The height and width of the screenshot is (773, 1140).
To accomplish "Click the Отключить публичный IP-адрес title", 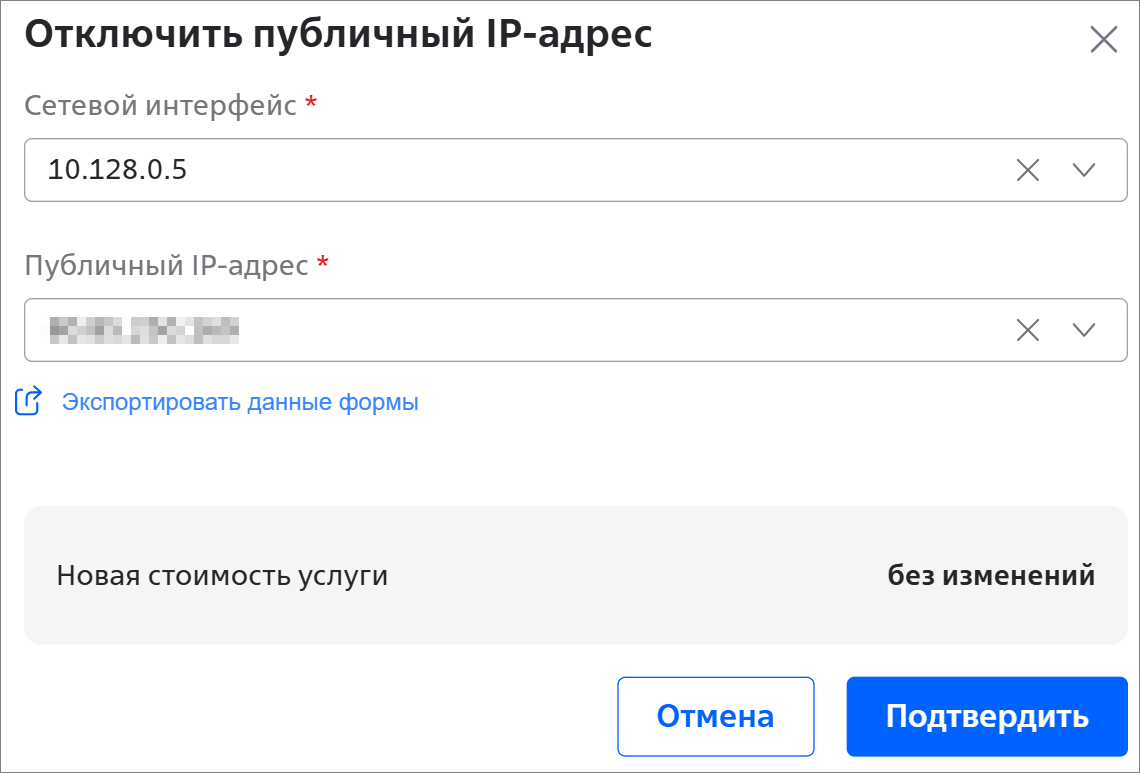I will click(338, 34).
